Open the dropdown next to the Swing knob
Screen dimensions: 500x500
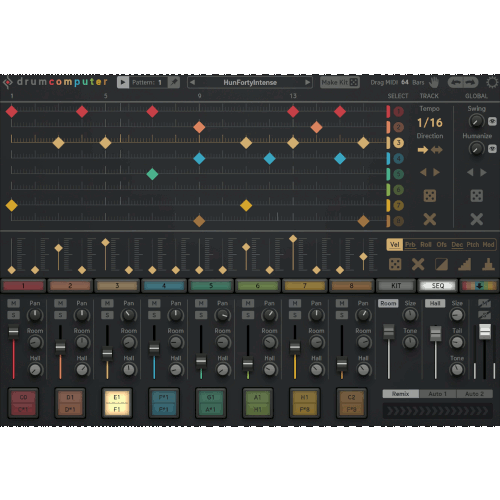click(492, 121)
